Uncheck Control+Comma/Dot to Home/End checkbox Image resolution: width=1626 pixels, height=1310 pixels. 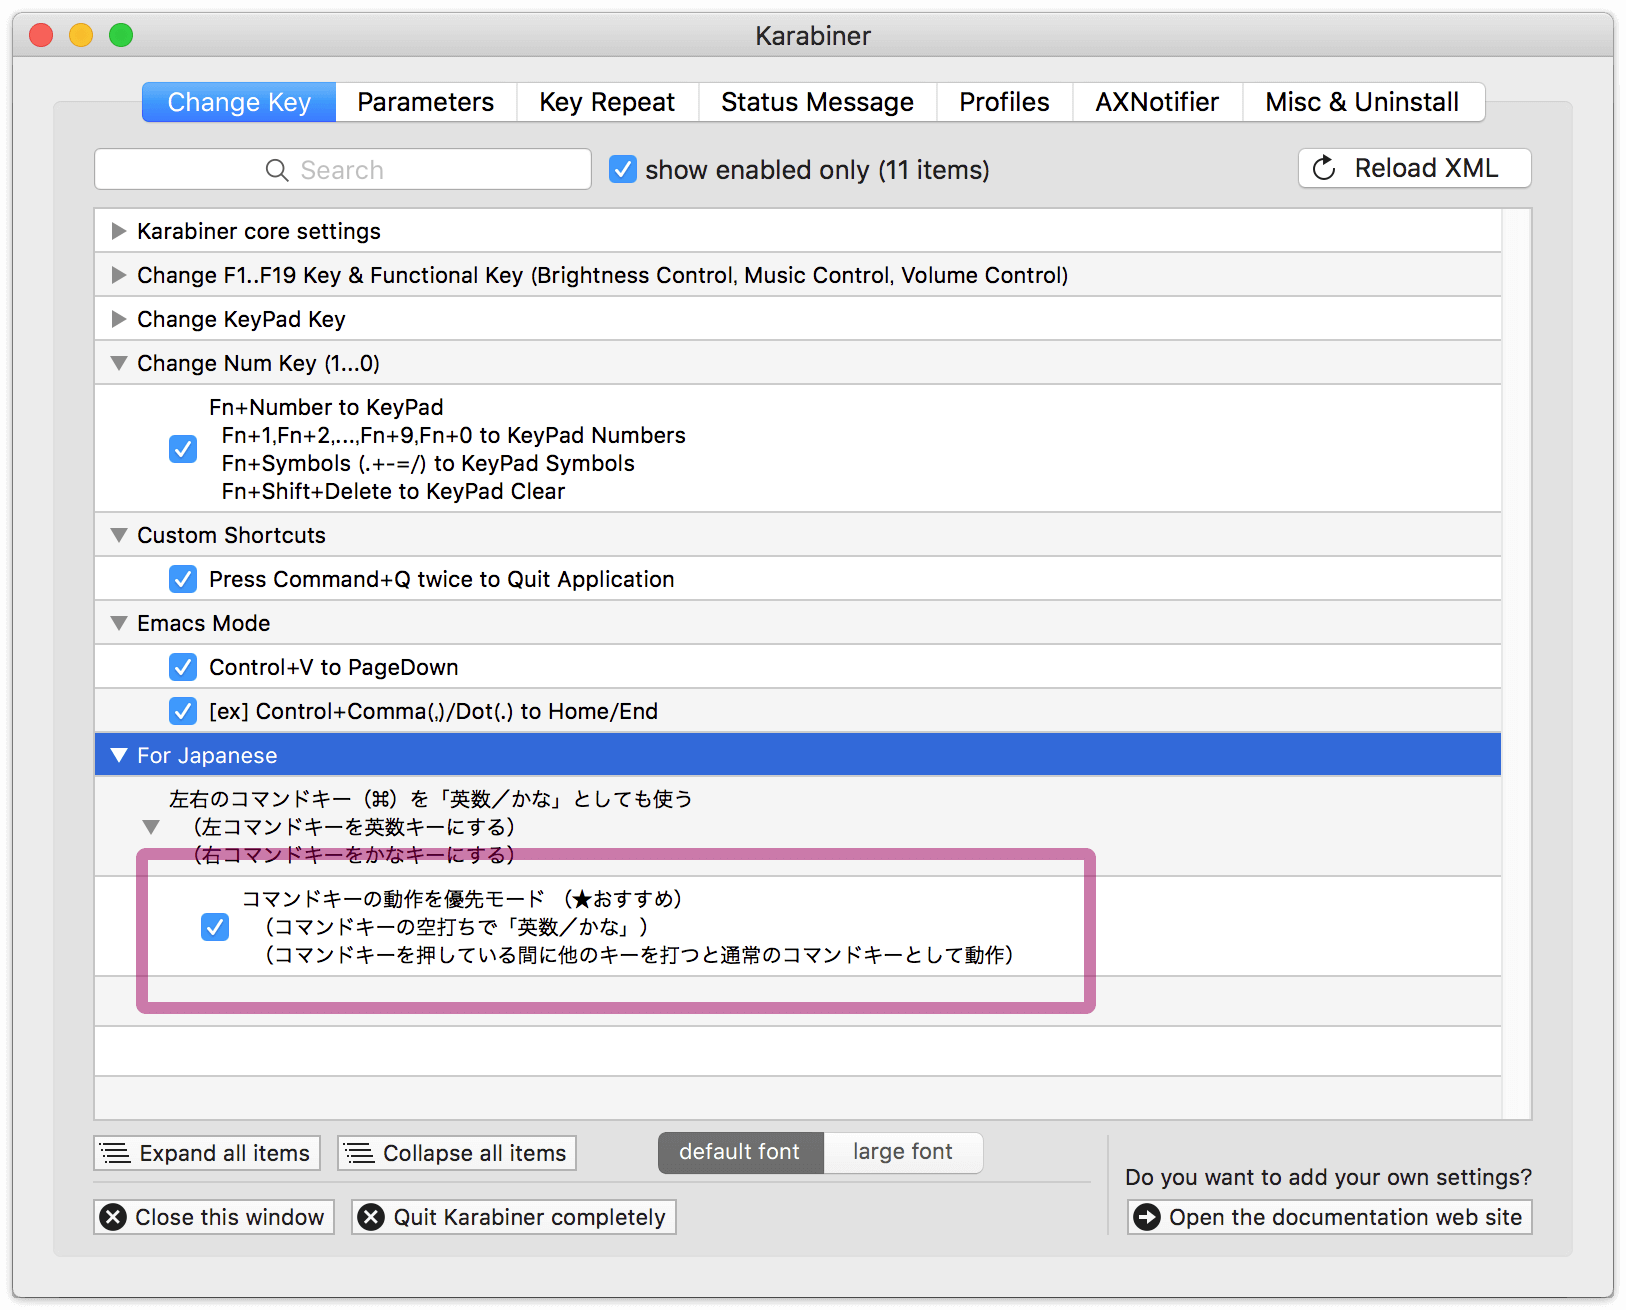183,711
